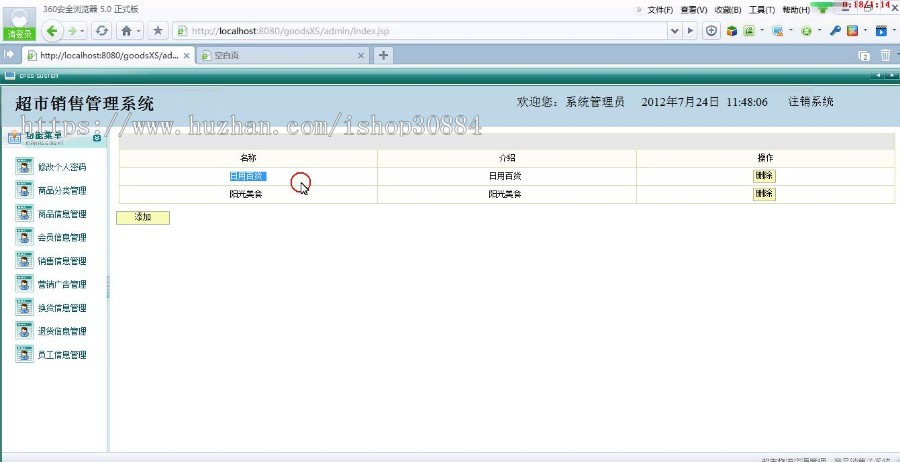Viewport: 900px width, 462px height.
Task: Open the colorful cube extension icon
Action: (x=731, y=31)
